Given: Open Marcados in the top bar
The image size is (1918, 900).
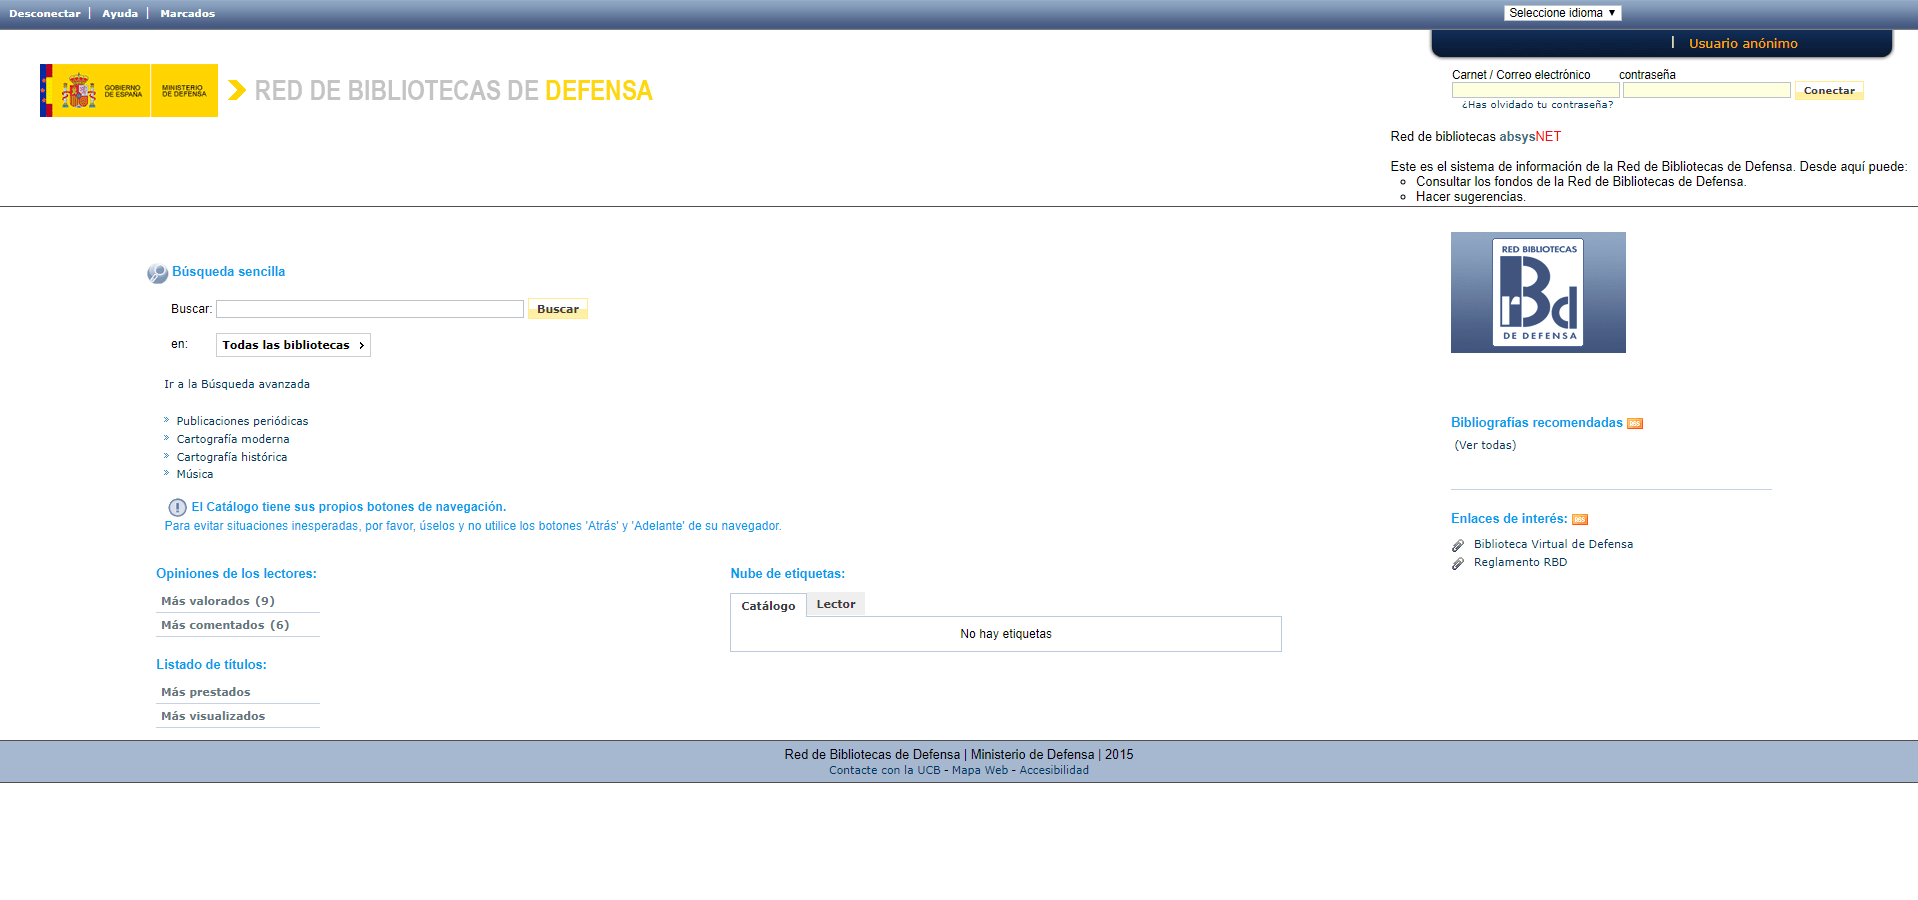Looking at the screenshot, I should click(x=188, y=14).
